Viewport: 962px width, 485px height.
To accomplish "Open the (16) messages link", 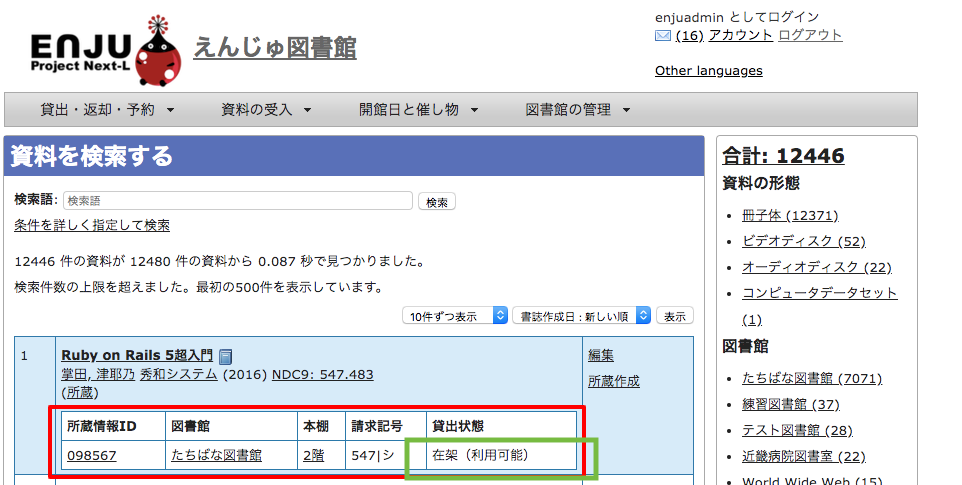I will click(x=690, y=36).
